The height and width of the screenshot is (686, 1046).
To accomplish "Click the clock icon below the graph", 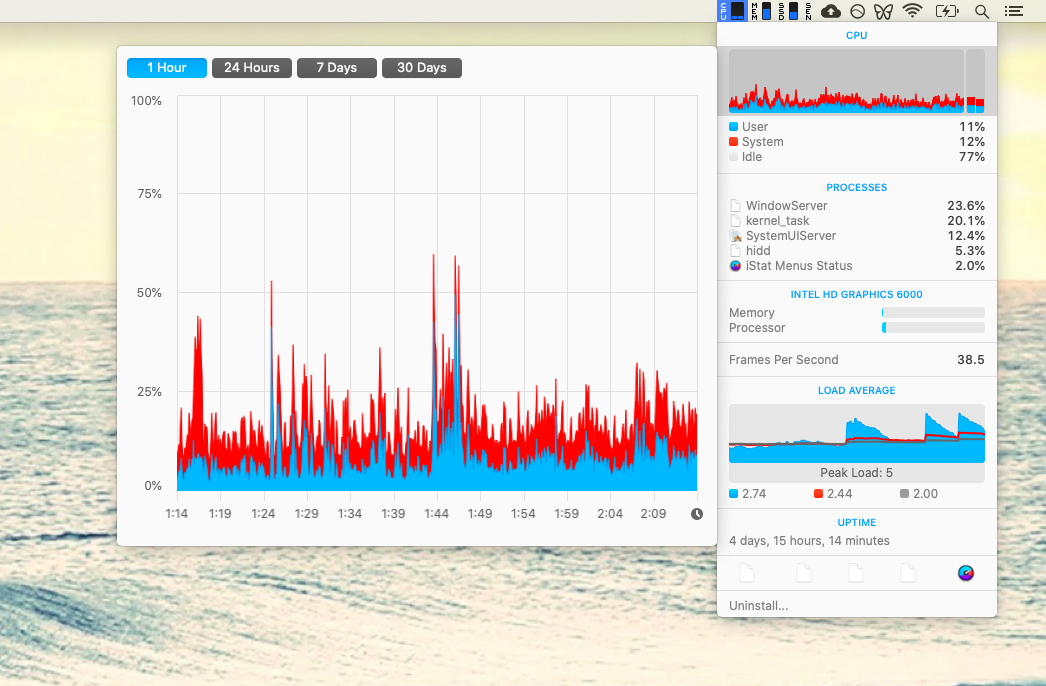I will (695, 513).
